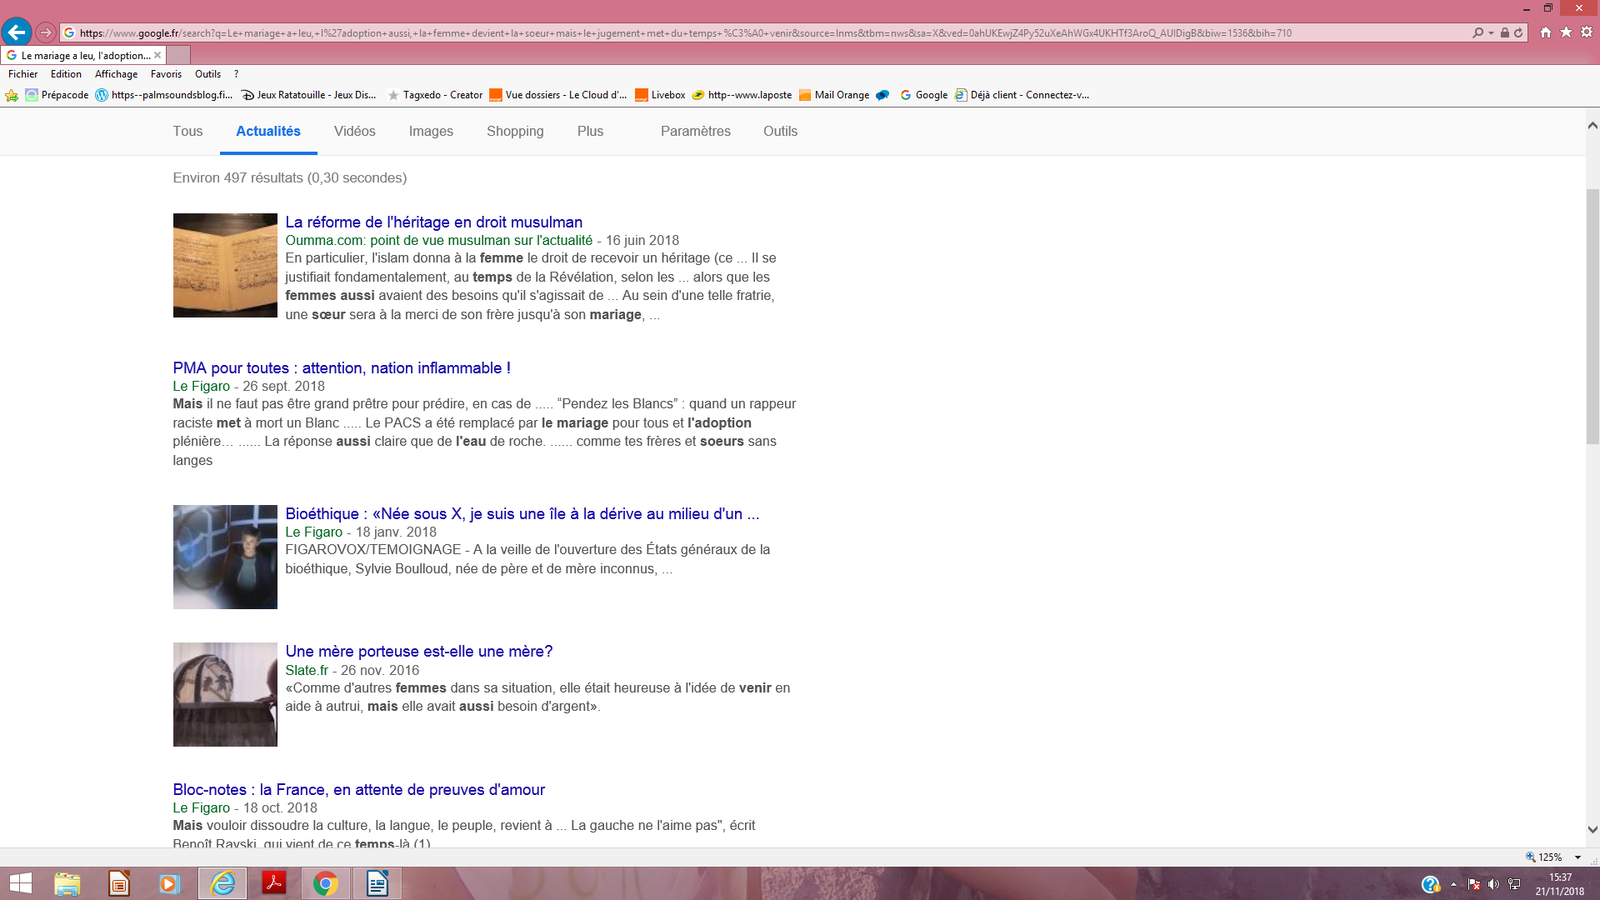Expand the Plus search options

tap(590, 131)
